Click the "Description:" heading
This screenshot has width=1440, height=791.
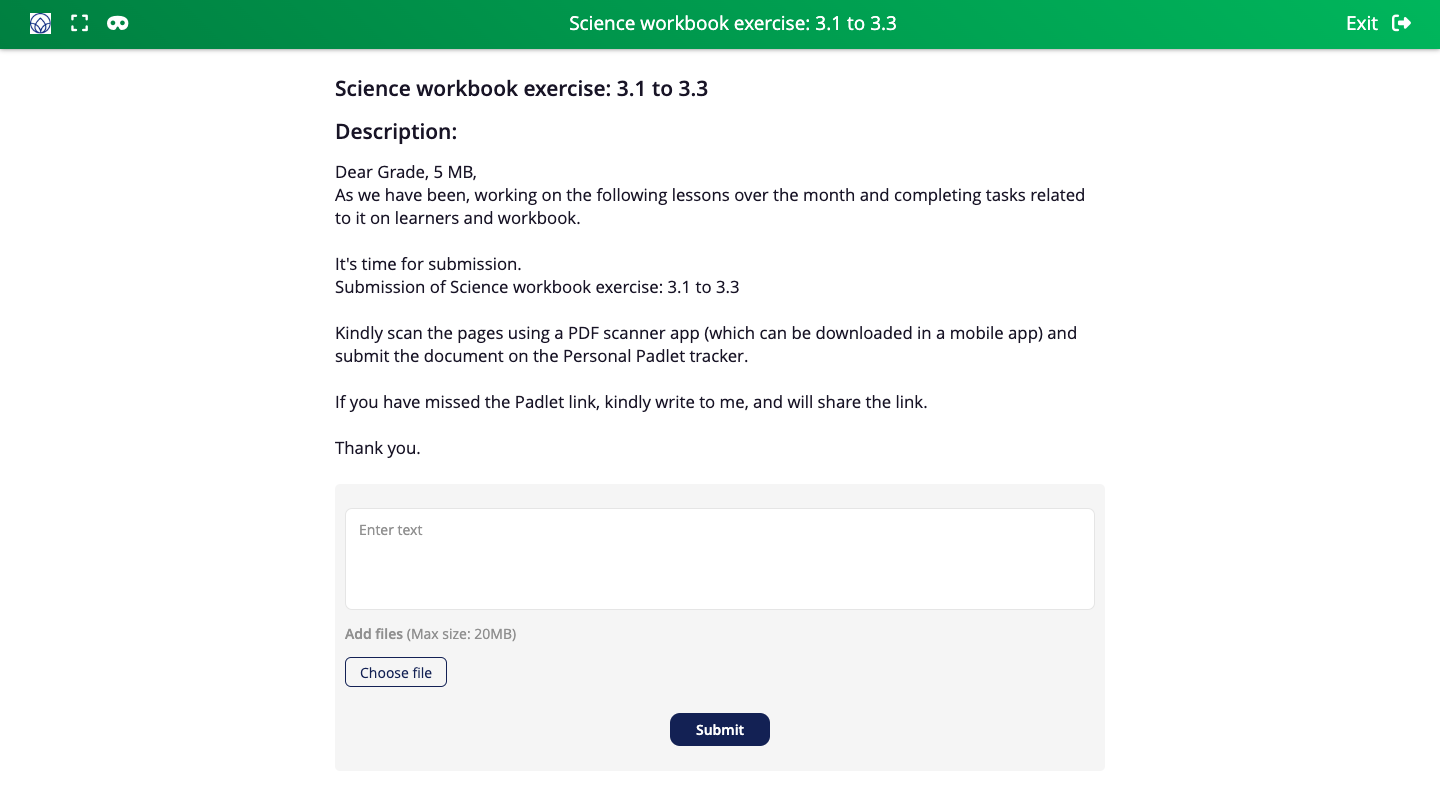point(396,131)
